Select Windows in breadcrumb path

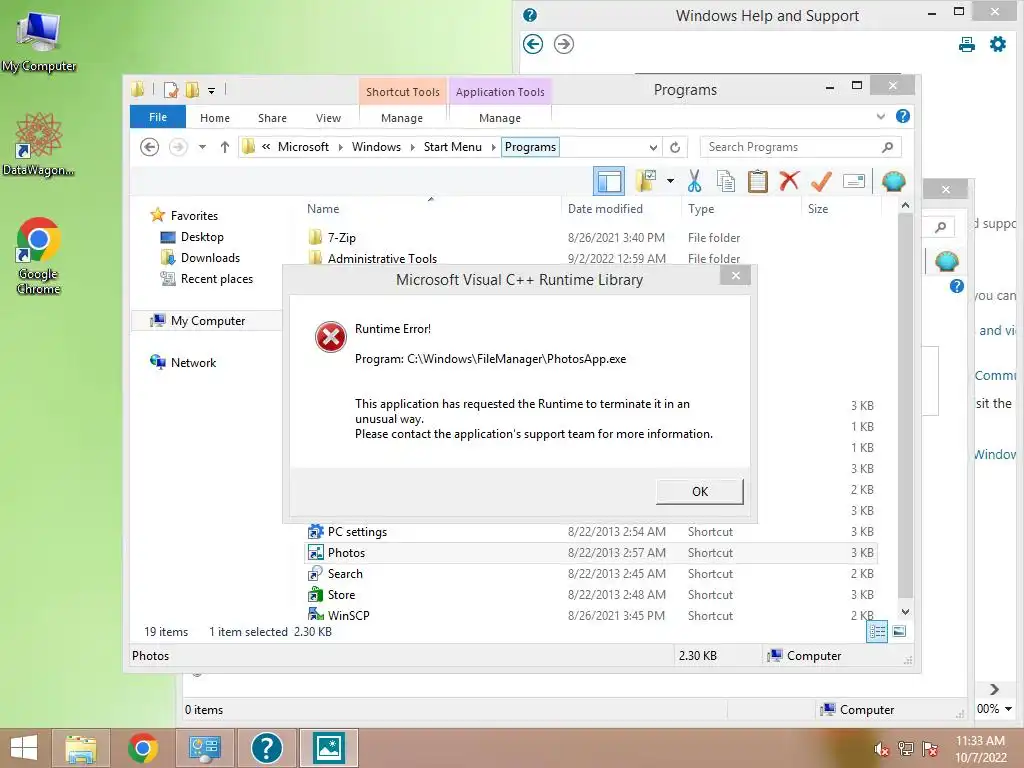click(376, 147)
